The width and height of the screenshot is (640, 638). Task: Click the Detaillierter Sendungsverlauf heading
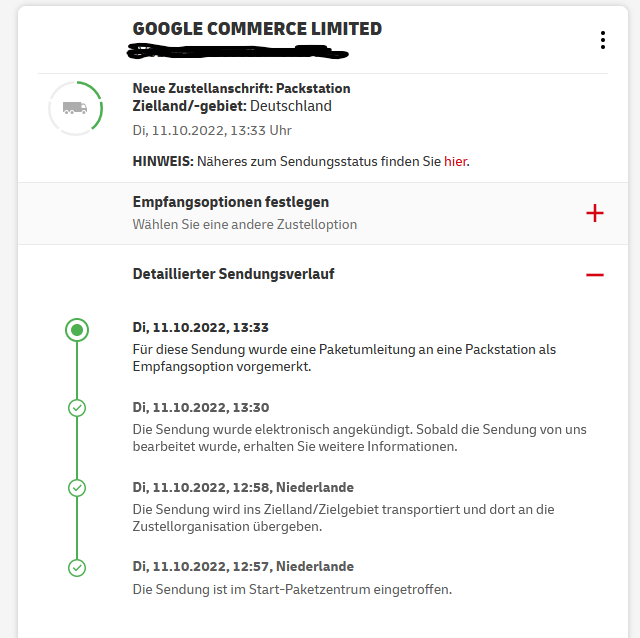click(x=233, y=273)
